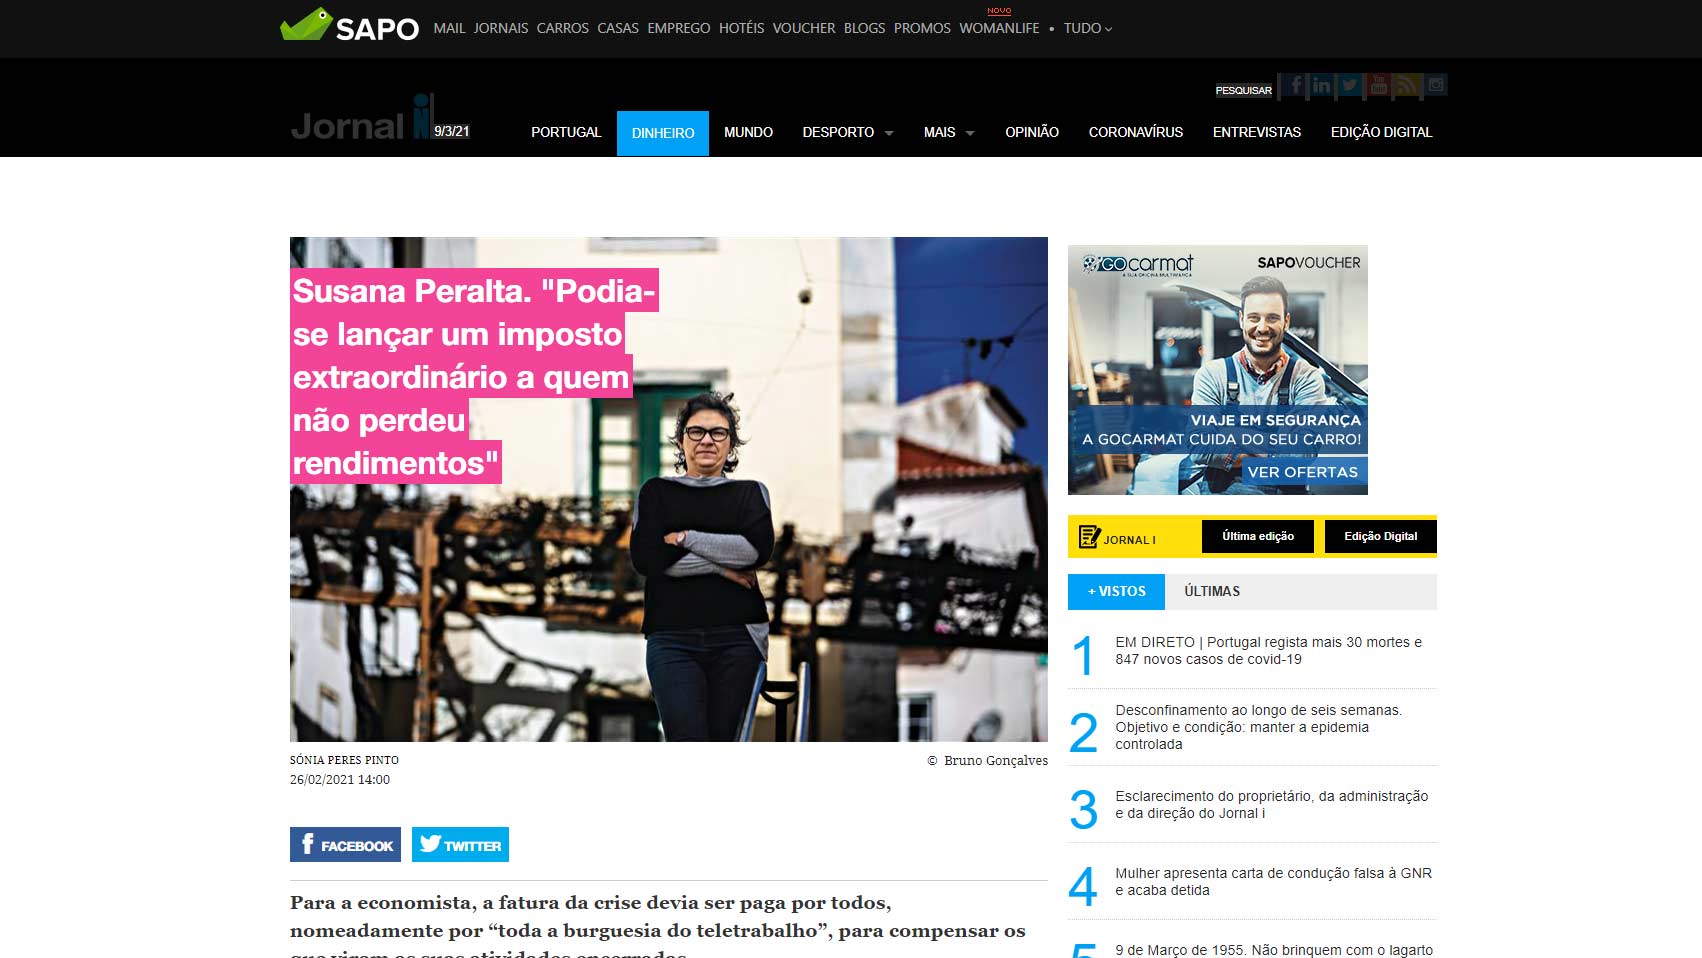This screenshot has width=1702, height=958.
Task: Share the article via FACEBOOK button
Action: click(x=345, y=844)
